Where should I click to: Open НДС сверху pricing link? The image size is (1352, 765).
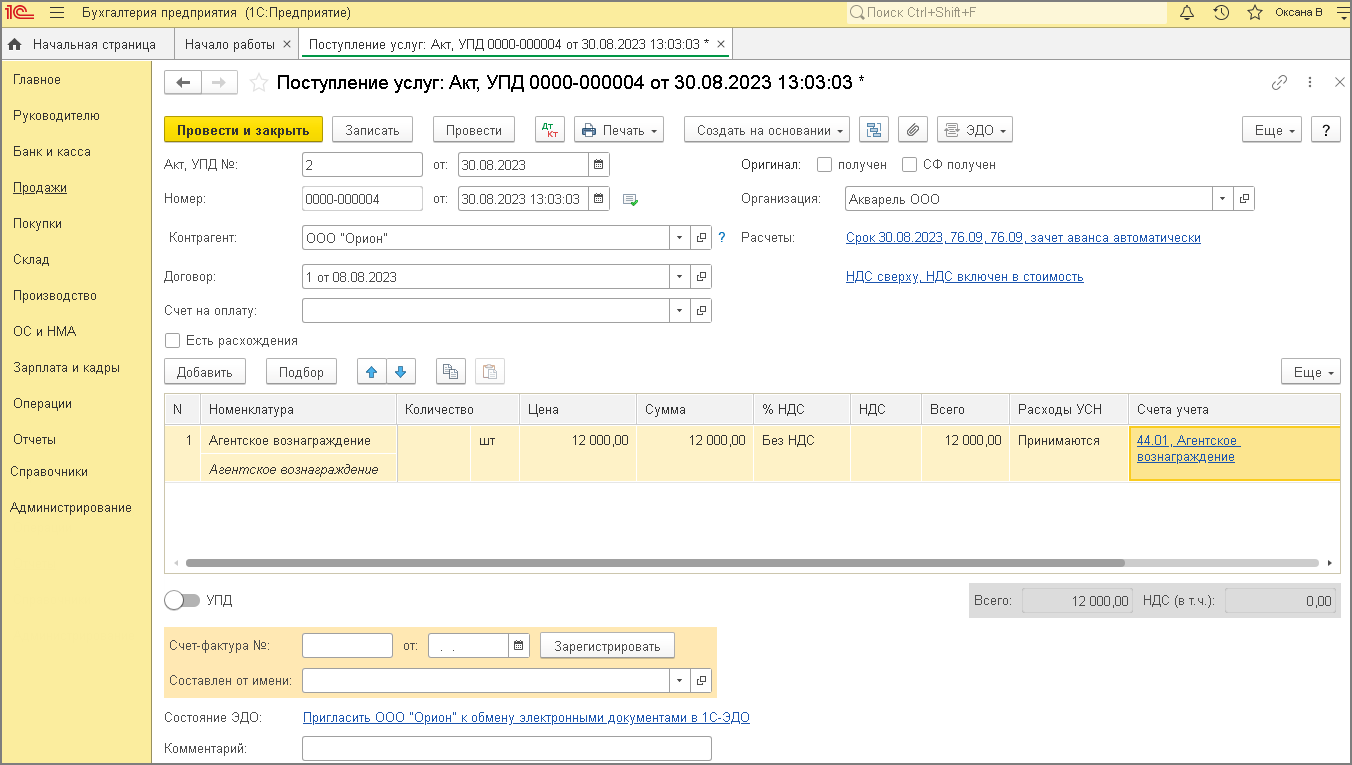964,277
